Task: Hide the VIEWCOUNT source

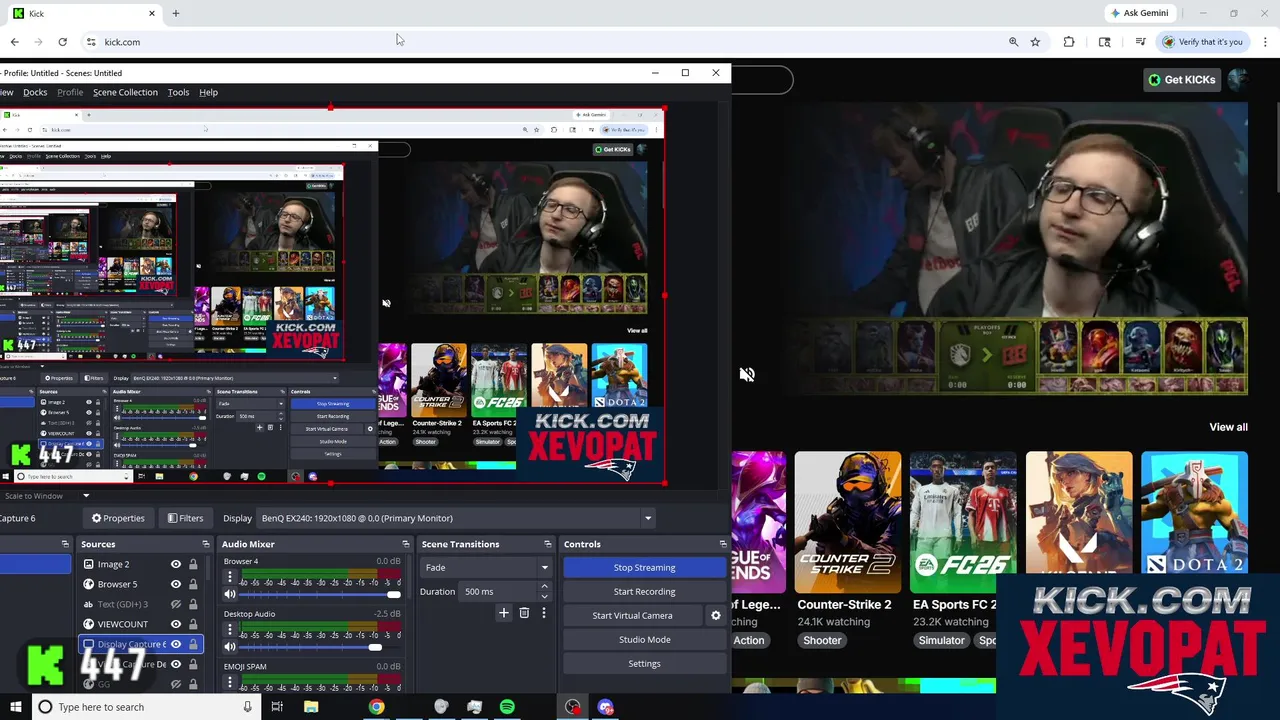Action: point(176,624)
